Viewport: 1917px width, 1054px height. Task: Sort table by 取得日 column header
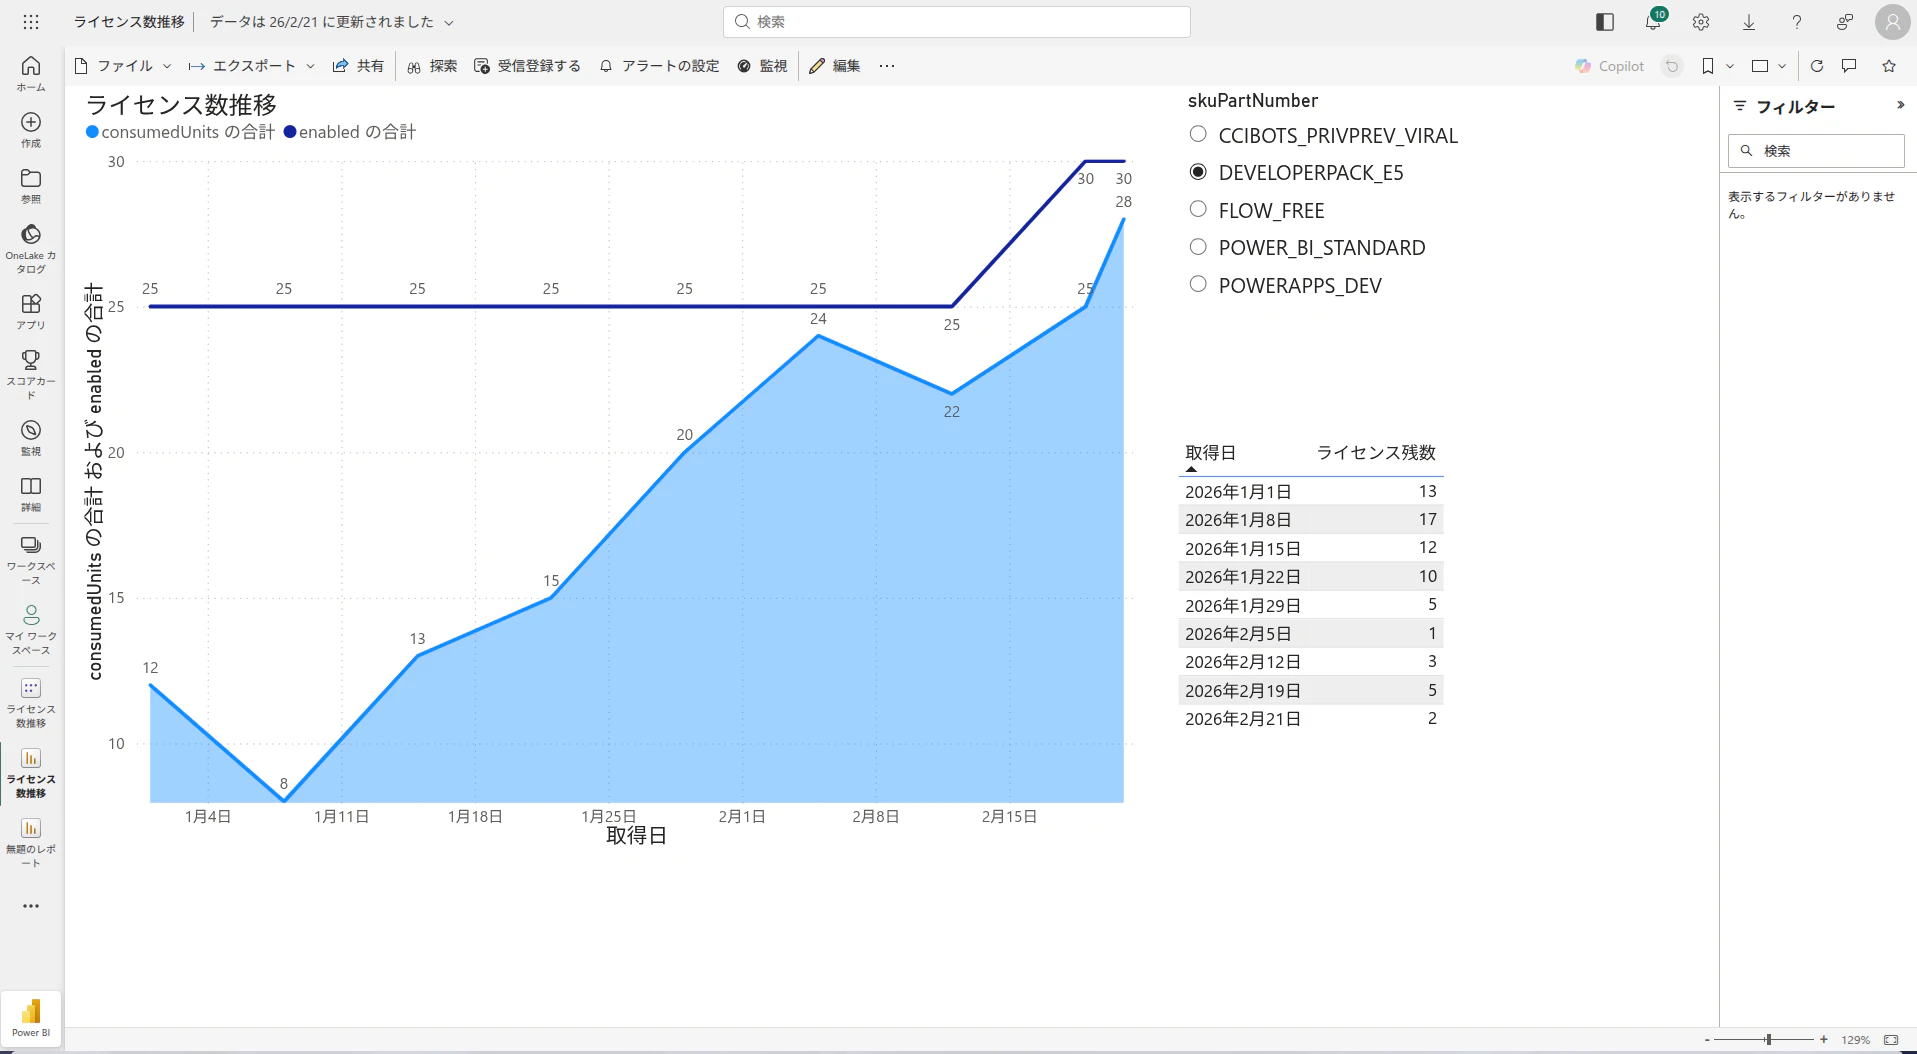point(1211,453)
